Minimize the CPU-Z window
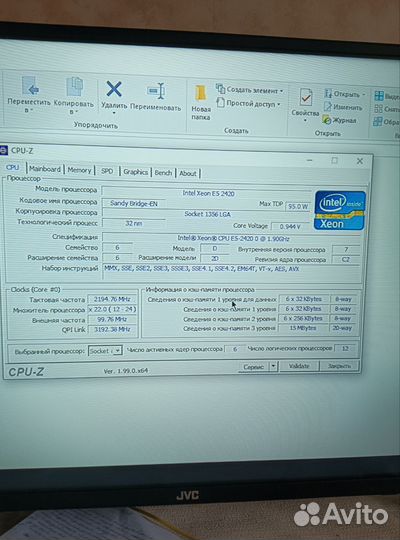This screenshot has height=540, width=400. (309, 160)
